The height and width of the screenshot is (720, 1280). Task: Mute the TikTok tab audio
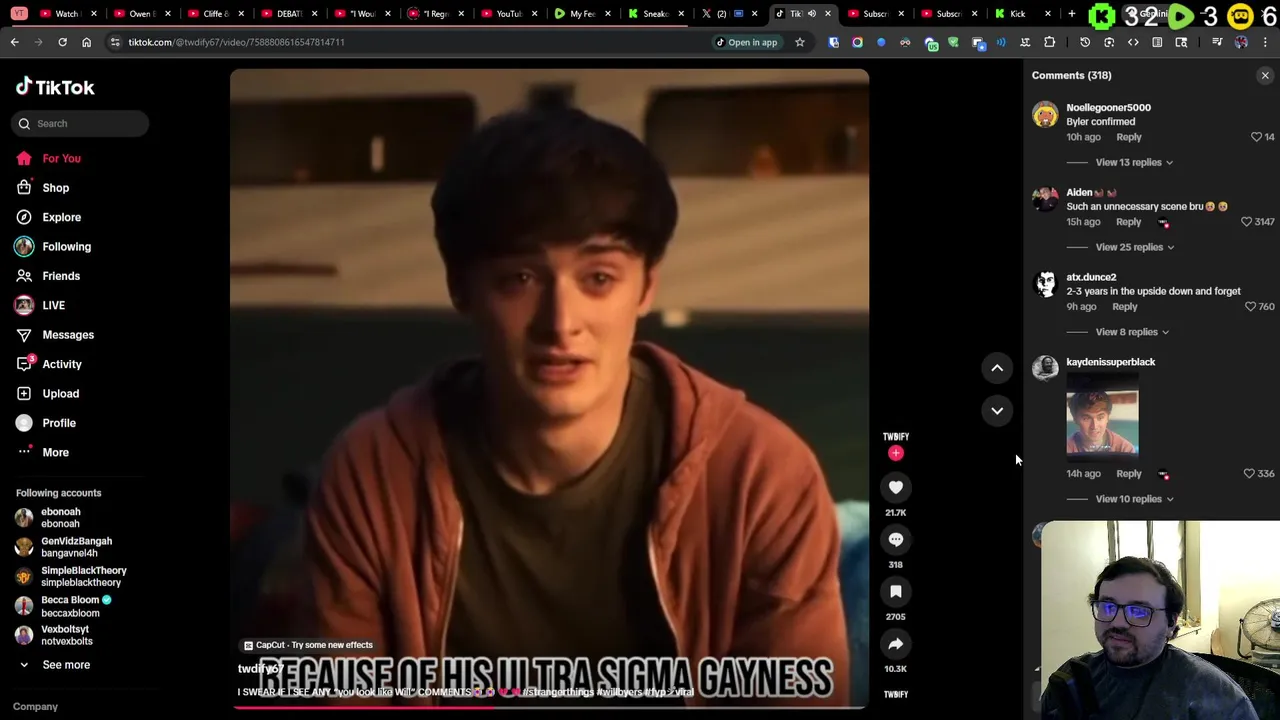point(811,14)
